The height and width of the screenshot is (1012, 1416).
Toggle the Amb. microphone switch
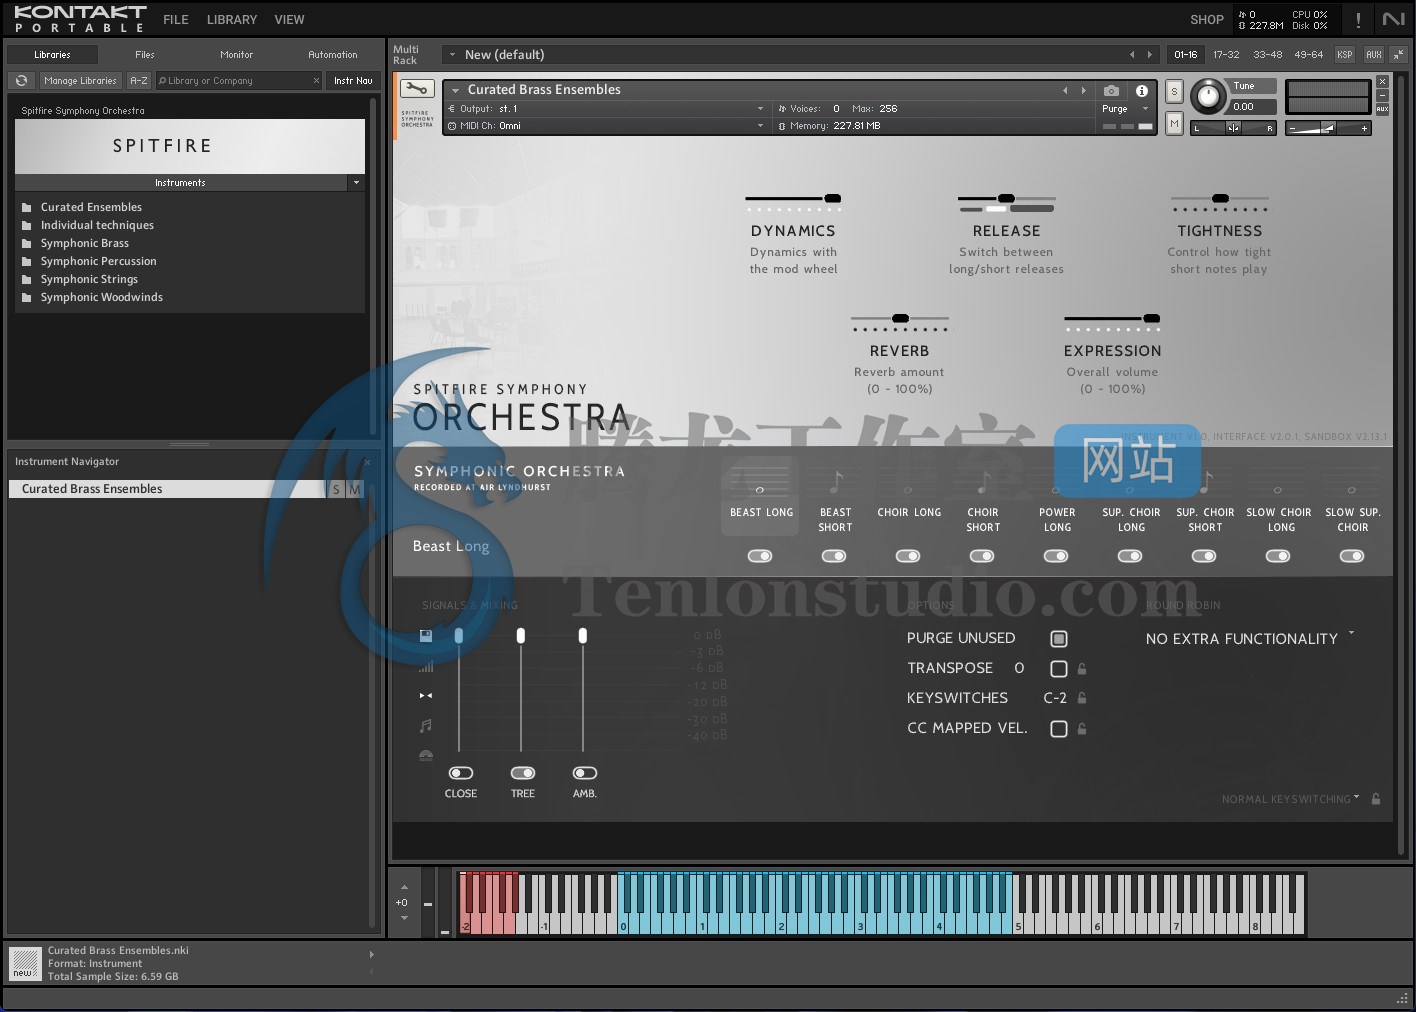(585, 773)
